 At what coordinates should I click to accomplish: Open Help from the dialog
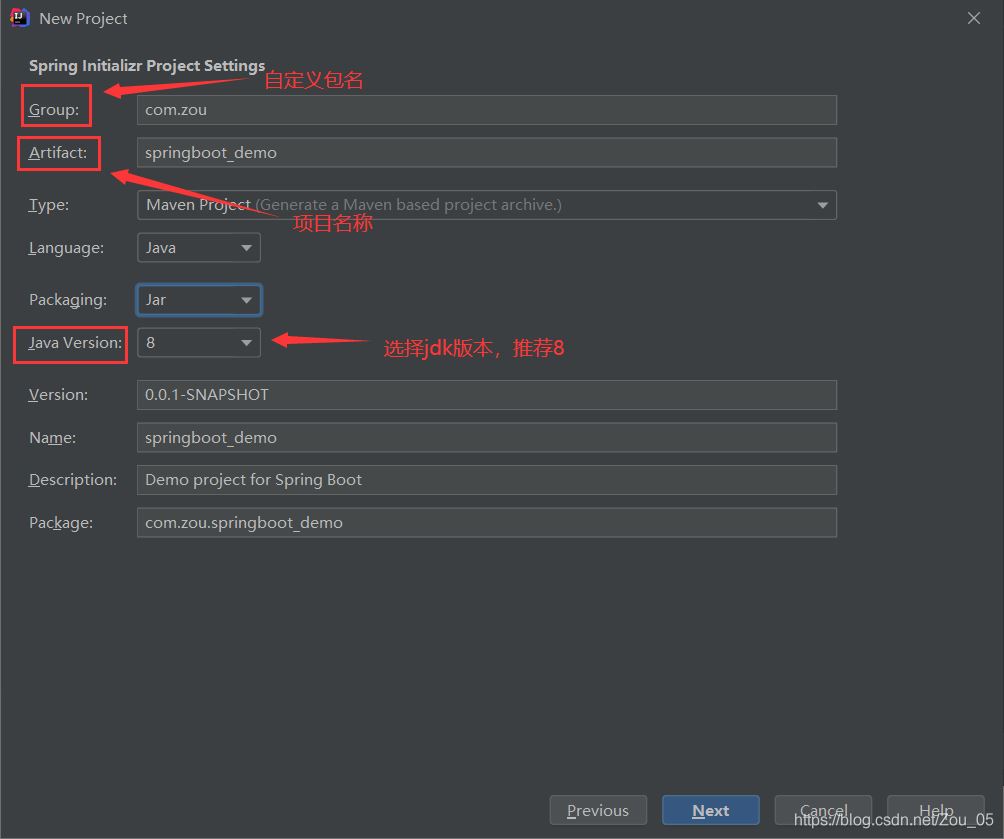click(935, 810)
